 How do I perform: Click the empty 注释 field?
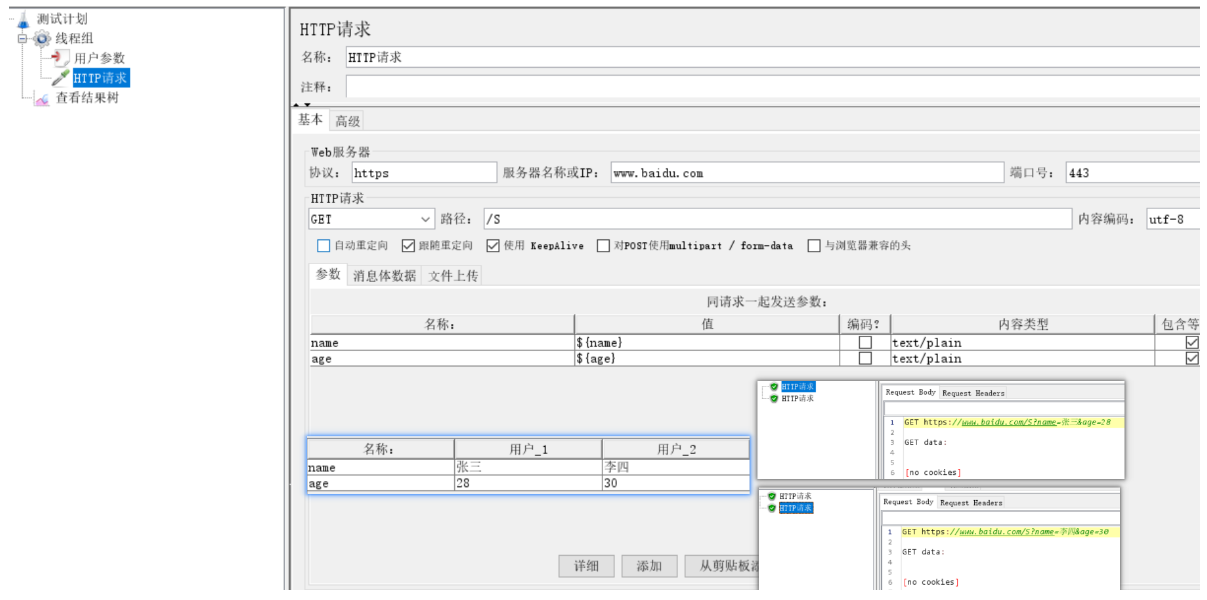(x=772, y=87)
